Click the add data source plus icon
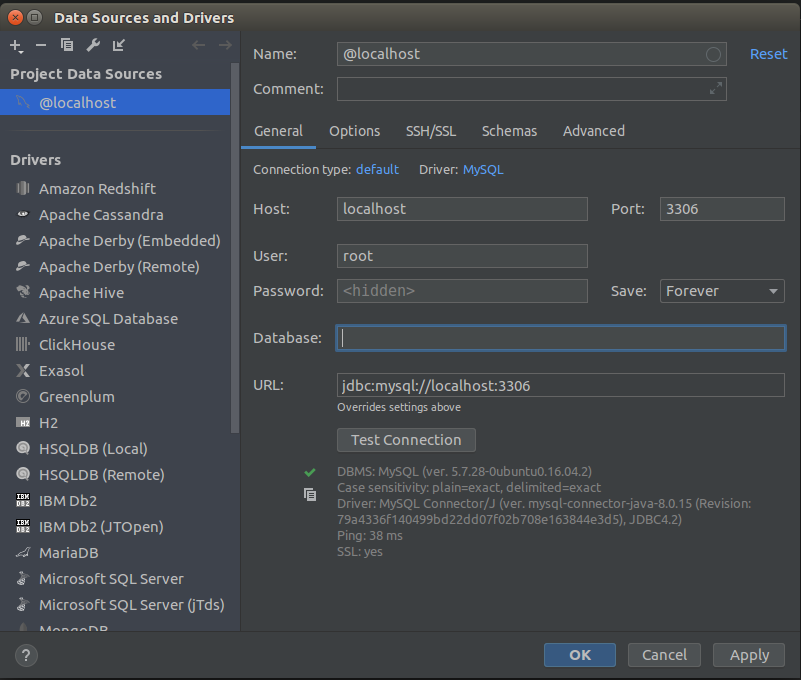The image size is (801, 680). [15, 45]
